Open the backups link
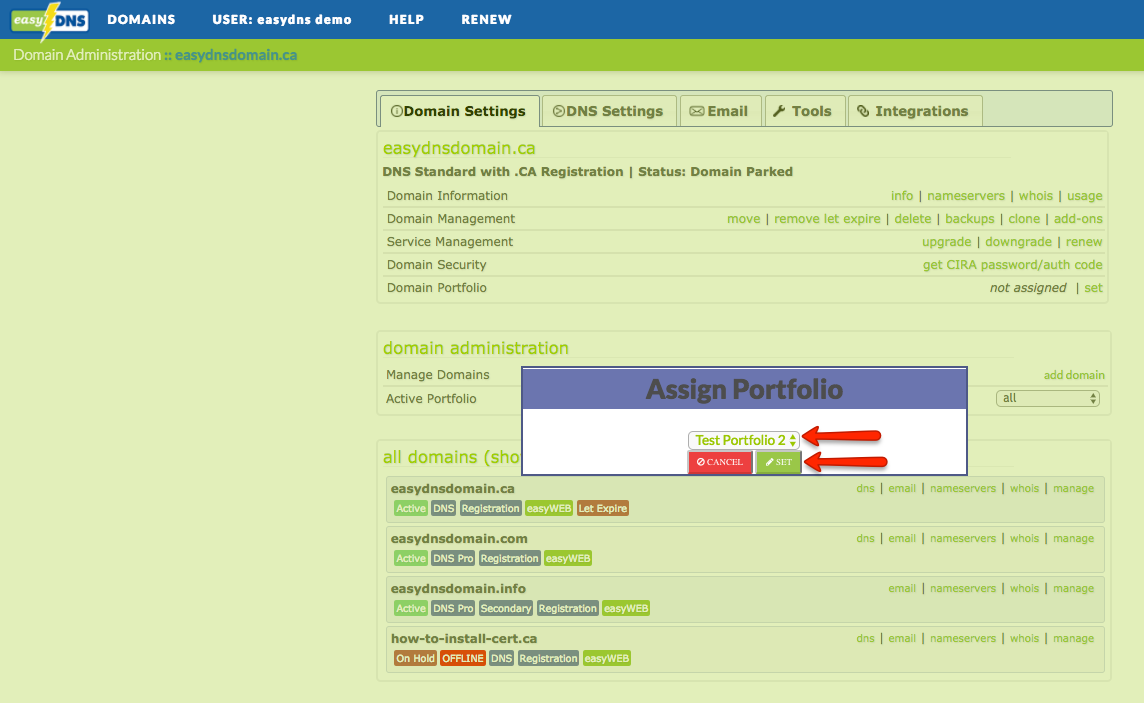 970,219
